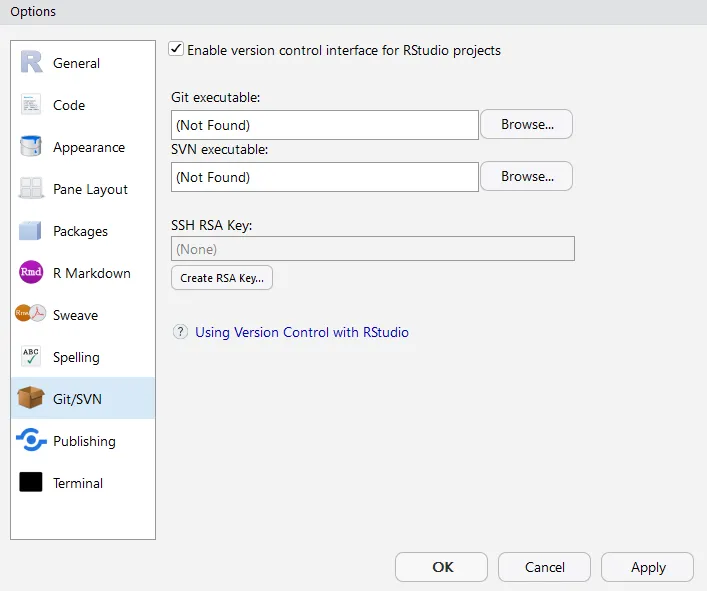Select the Packages box icon
The width and height of the screenshot is (707, 591).
coord(31,231)
